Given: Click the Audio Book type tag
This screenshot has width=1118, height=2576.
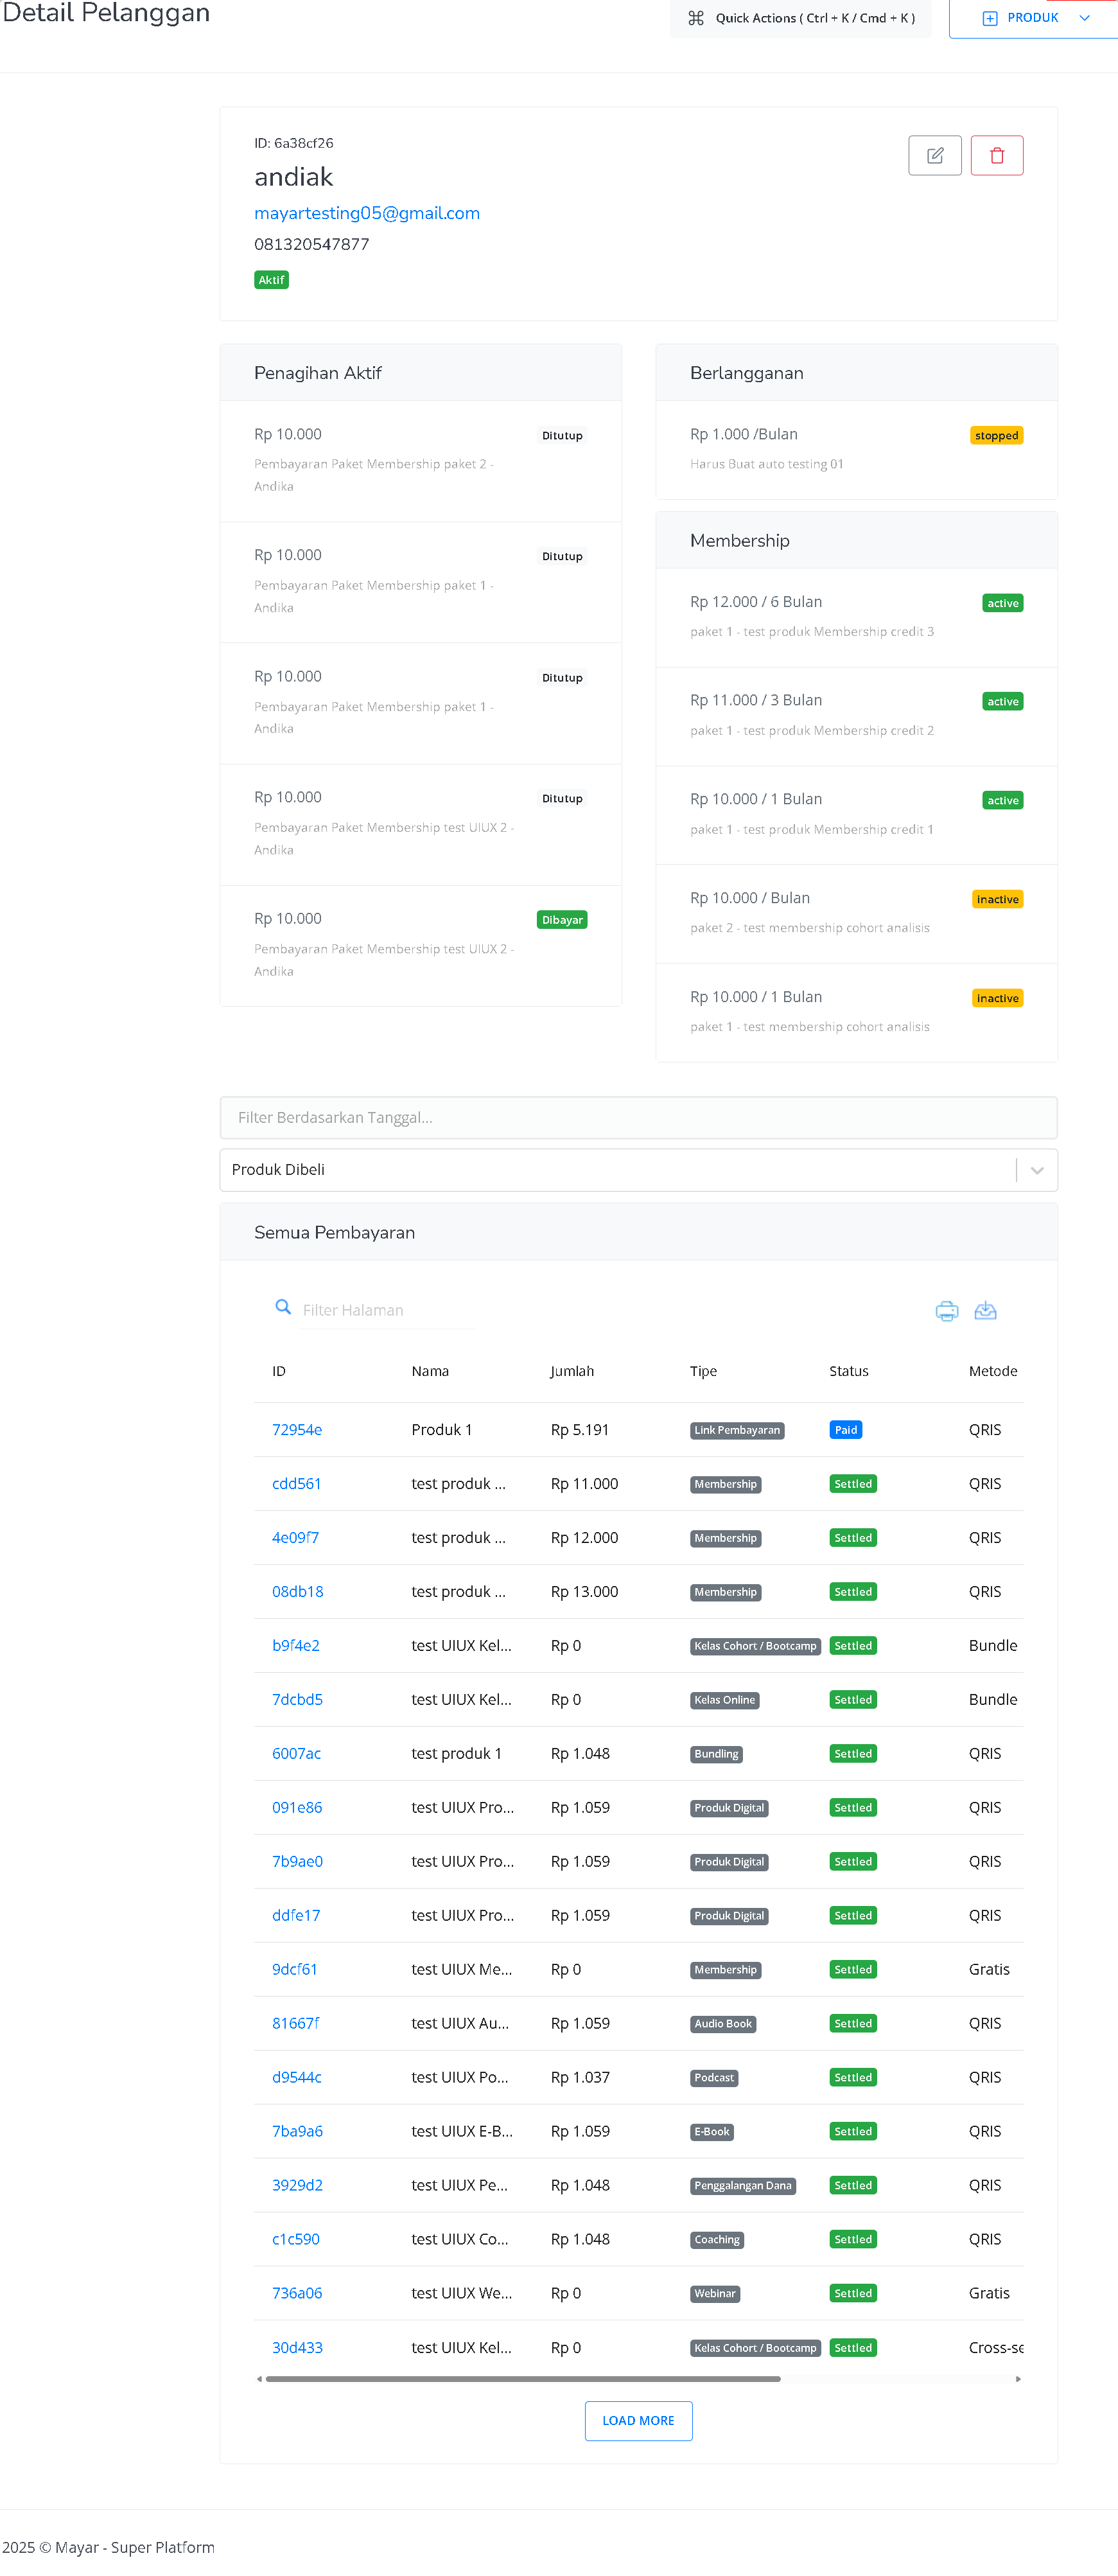Looking at the screenshot, I should click(723, 2025).
